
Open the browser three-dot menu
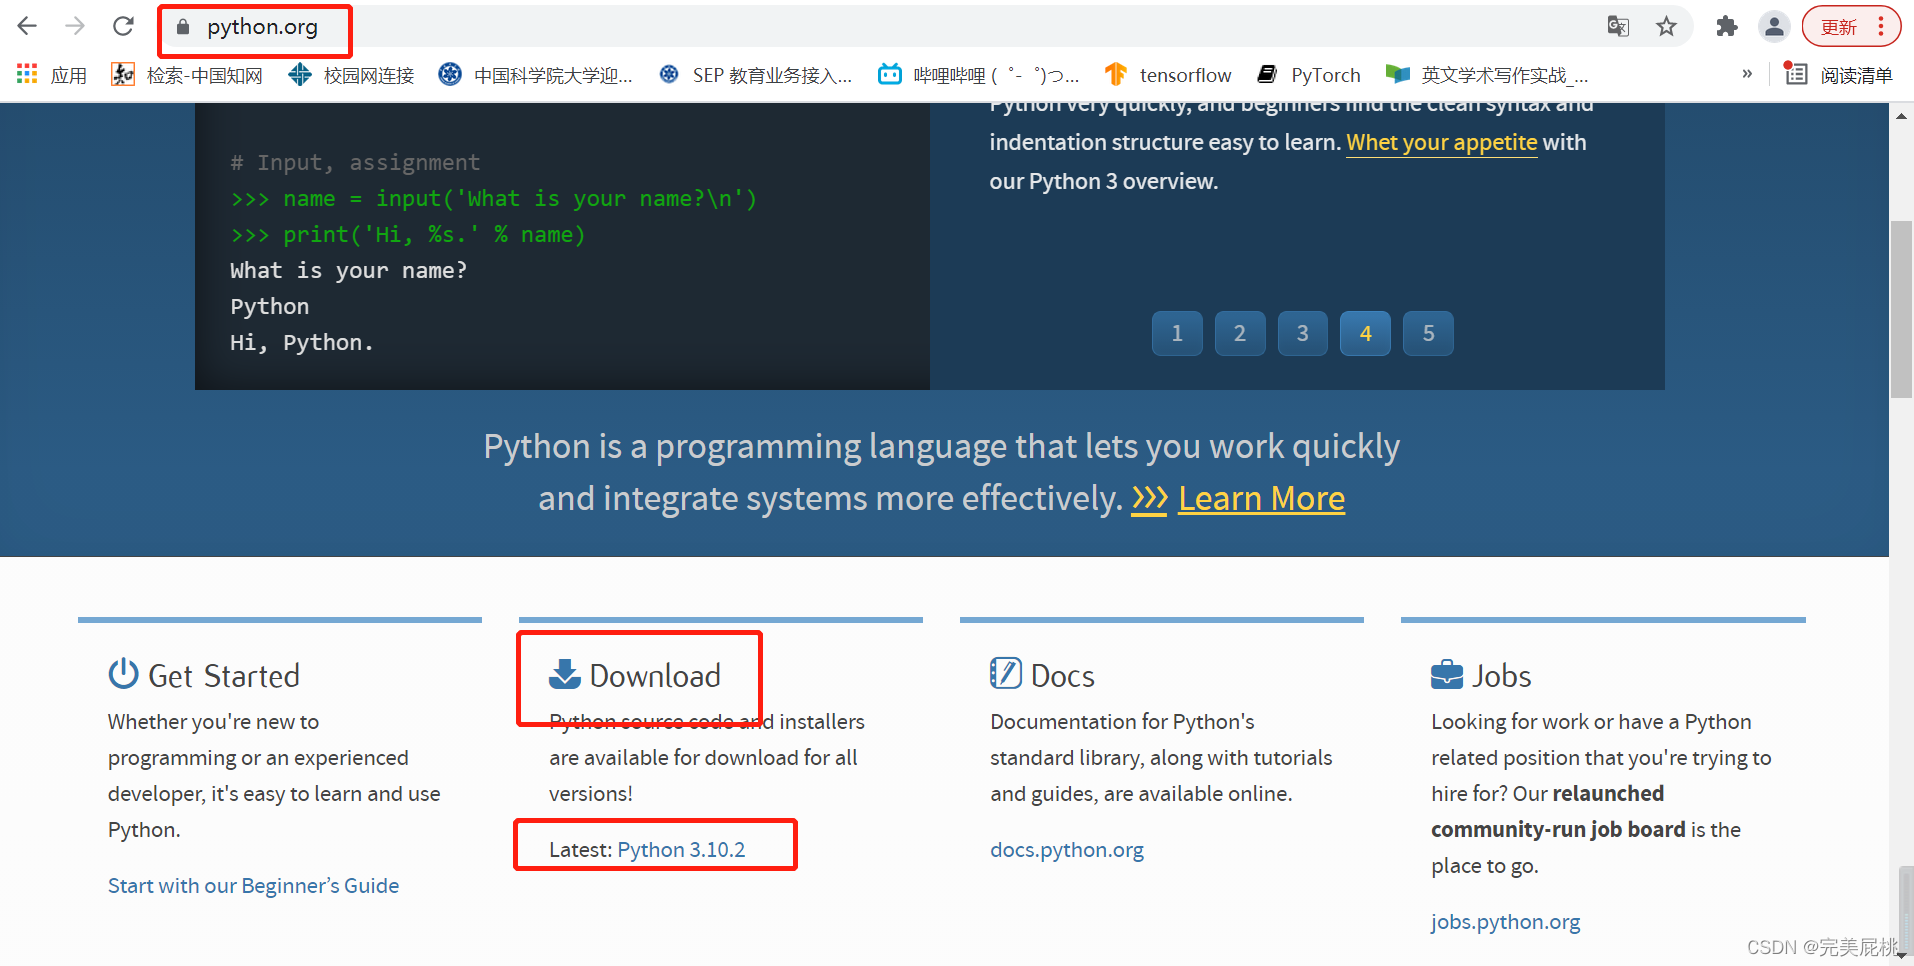[x=1881, y=27]
